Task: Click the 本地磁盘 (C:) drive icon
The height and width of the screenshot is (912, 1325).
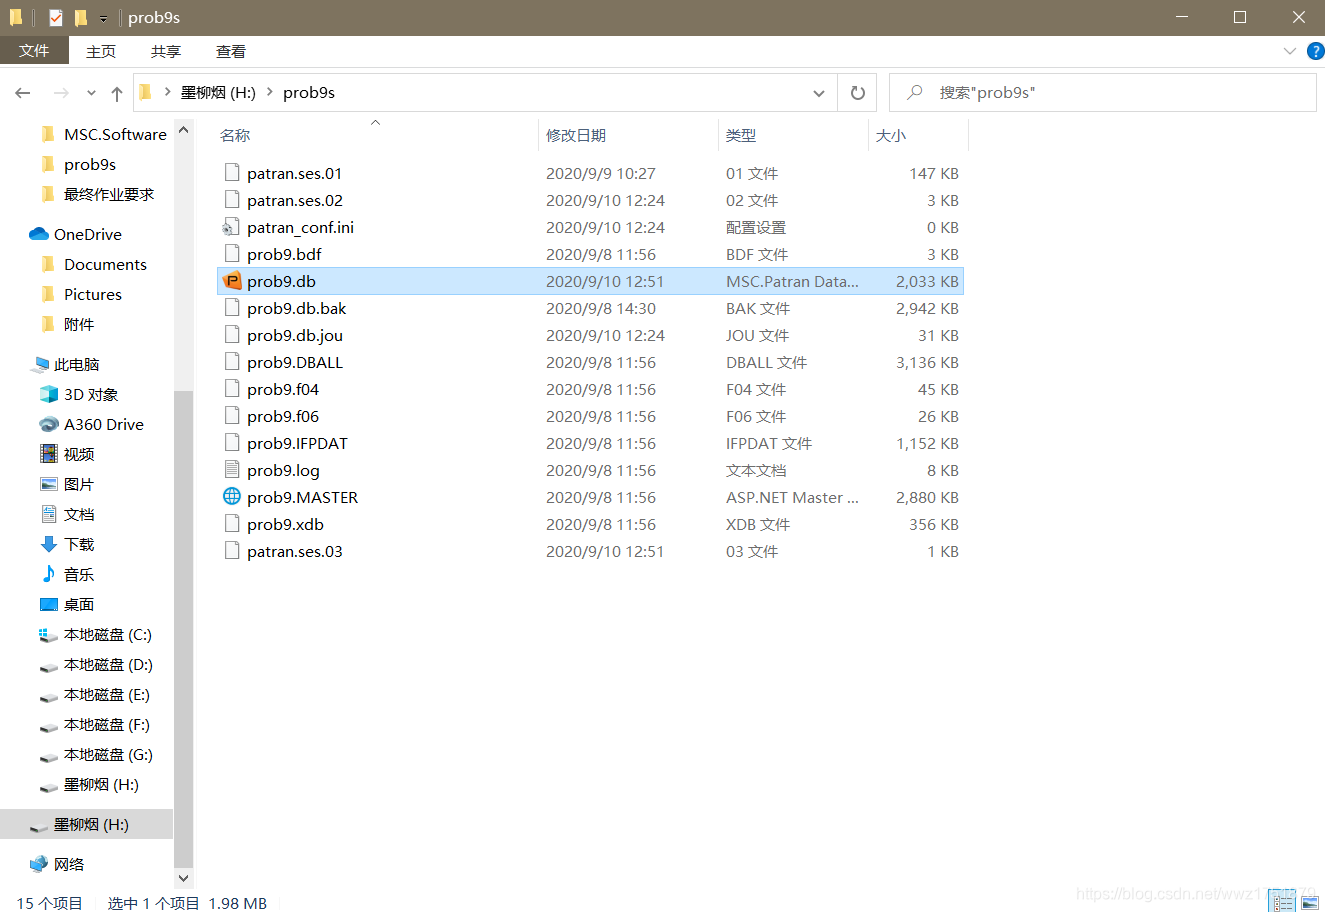Action: point(49,635)
